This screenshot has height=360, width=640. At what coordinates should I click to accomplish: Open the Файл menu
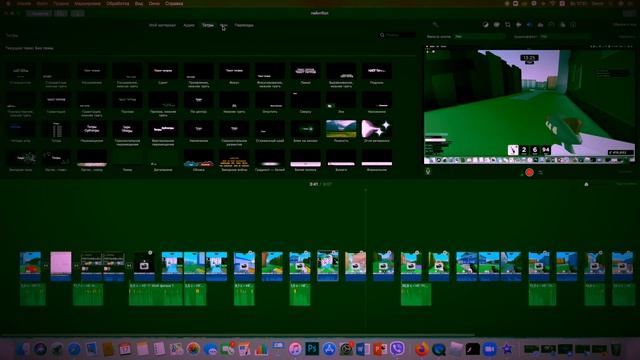pyautogui.click(x=42, y=3)
